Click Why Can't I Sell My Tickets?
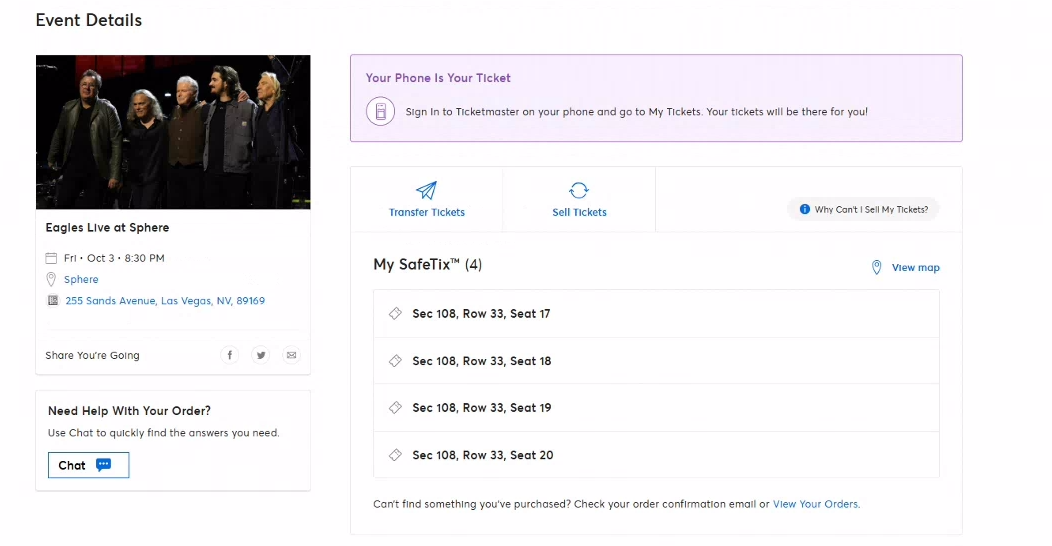 [x=863, y=209]
